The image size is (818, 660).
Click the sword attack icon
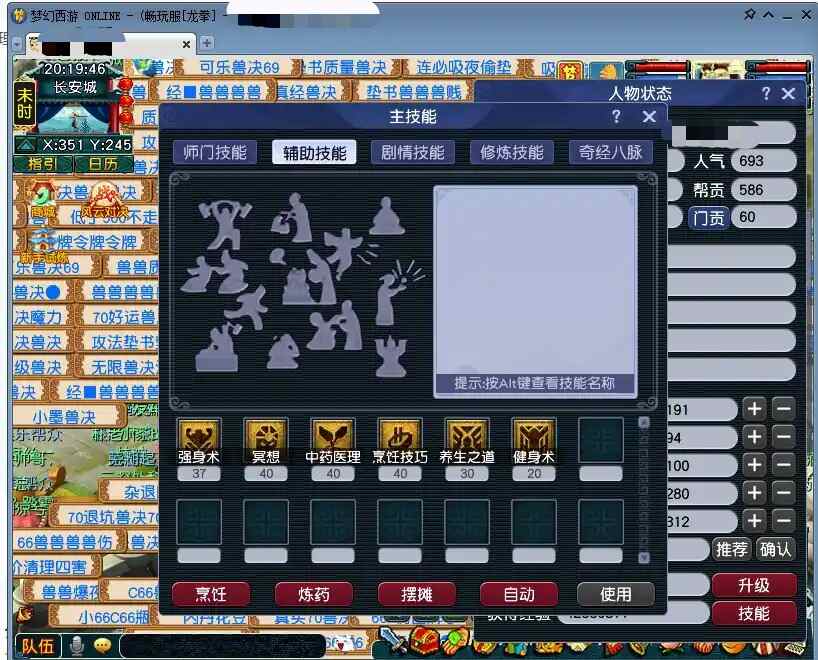click(393, 640)
